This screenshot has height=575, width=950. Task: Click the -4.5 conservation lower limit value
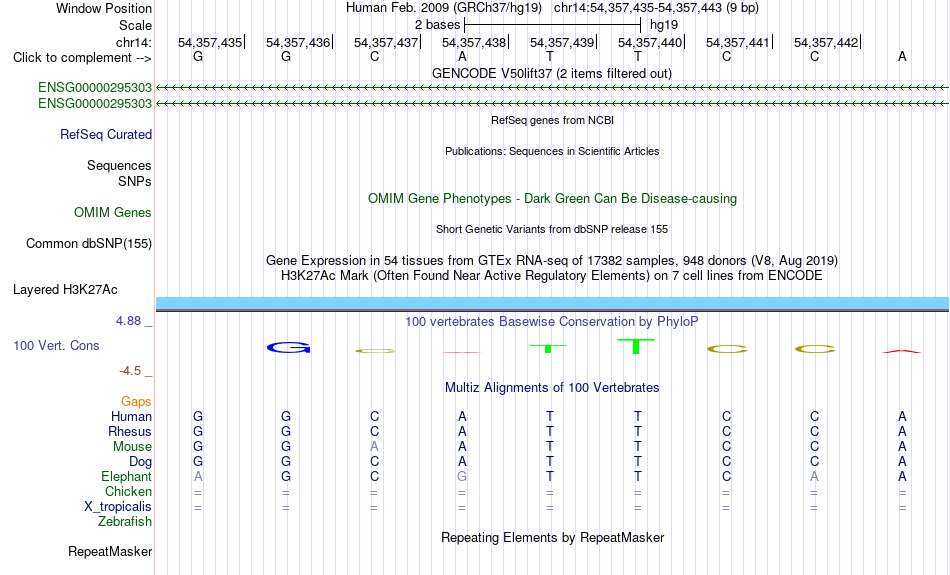pyautogui.click(x=130, y=371)
